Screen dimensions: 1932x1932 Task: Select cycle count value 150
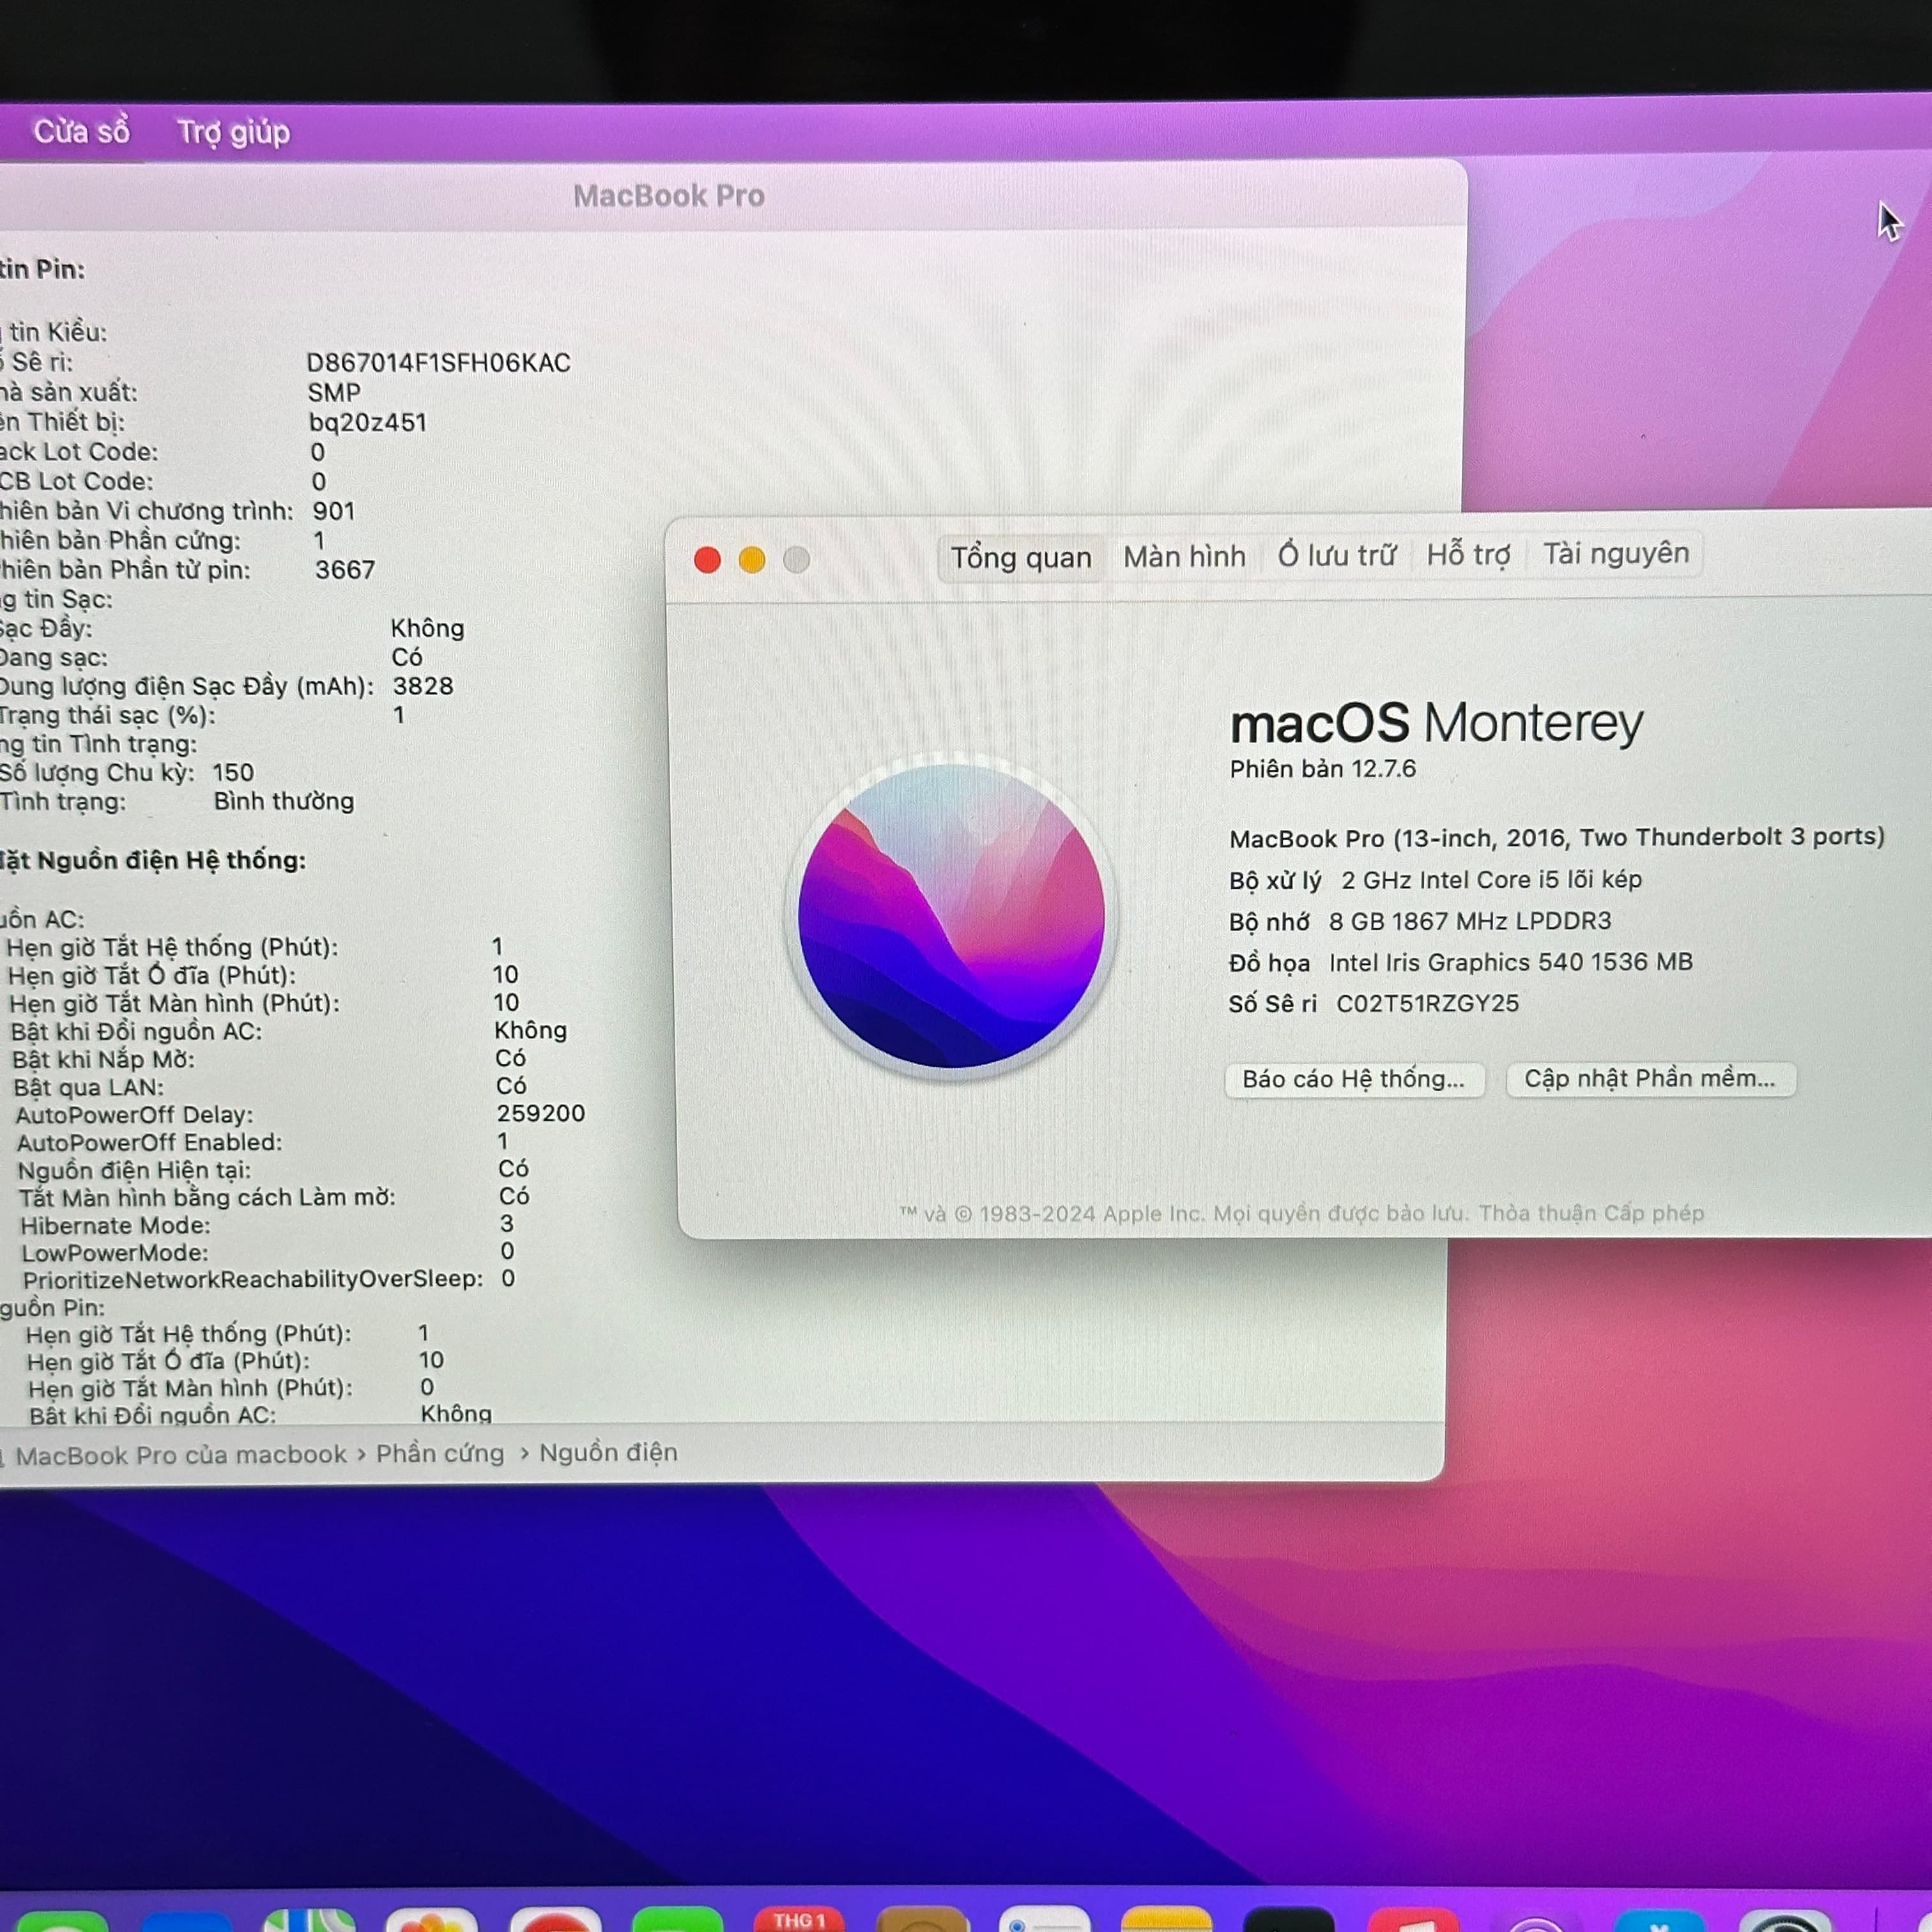[x=233, y=773]
